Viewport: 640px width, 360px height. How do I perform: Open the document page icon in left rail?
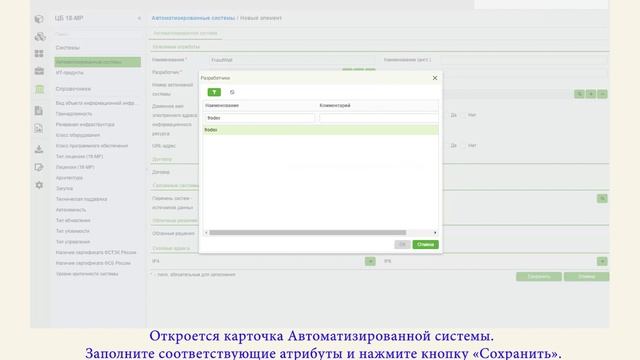tap(39, 111)
